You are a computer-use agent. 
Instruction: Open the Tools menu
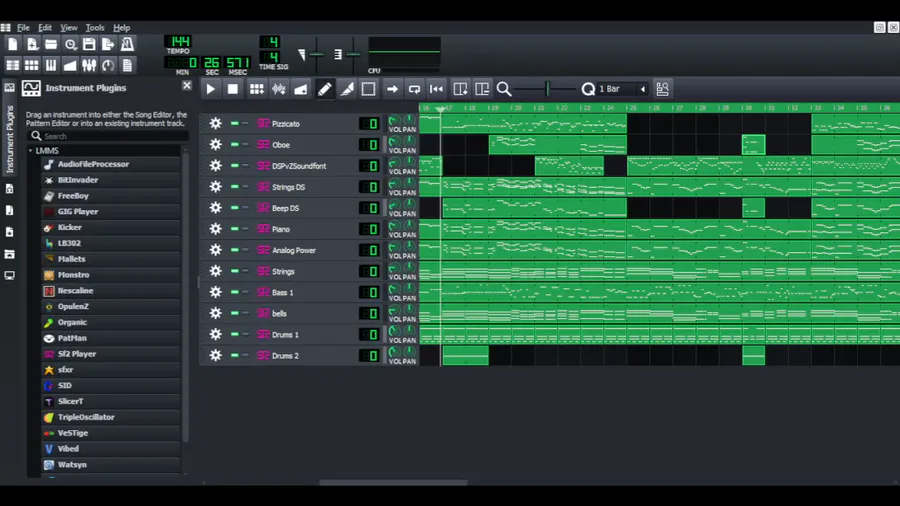point(95,28)
